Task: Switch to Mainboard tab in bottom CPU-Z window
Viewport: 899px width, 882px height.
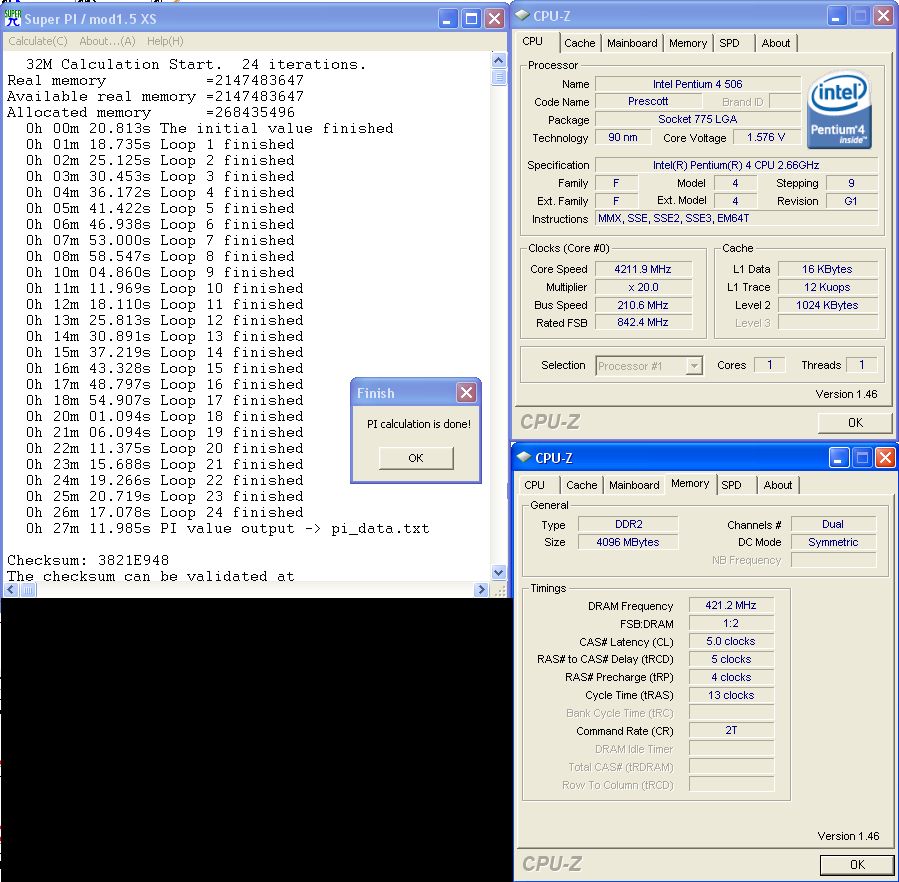Action: coord(634,485)
